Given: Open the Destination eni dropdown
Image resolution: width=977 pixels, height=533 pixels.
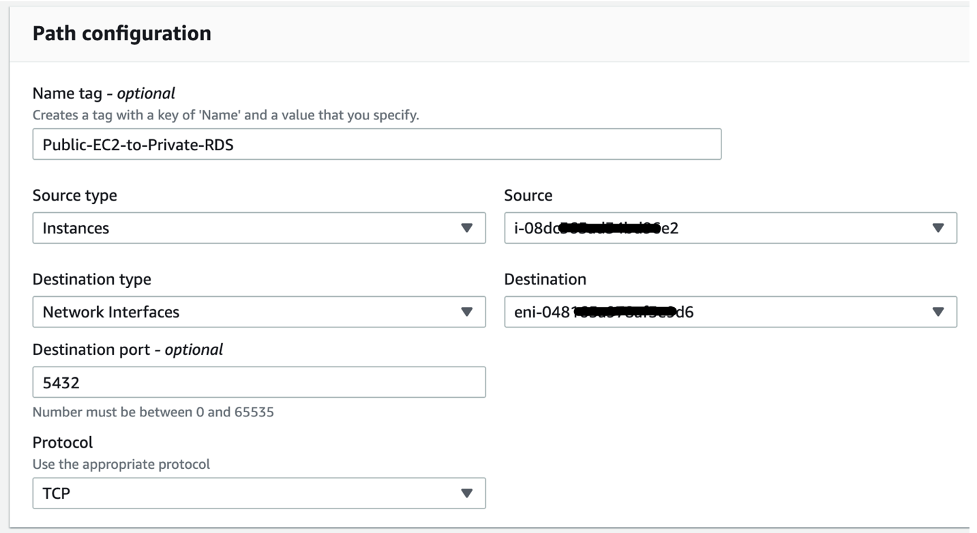Looking at the screenshot, I should point(715,312).
